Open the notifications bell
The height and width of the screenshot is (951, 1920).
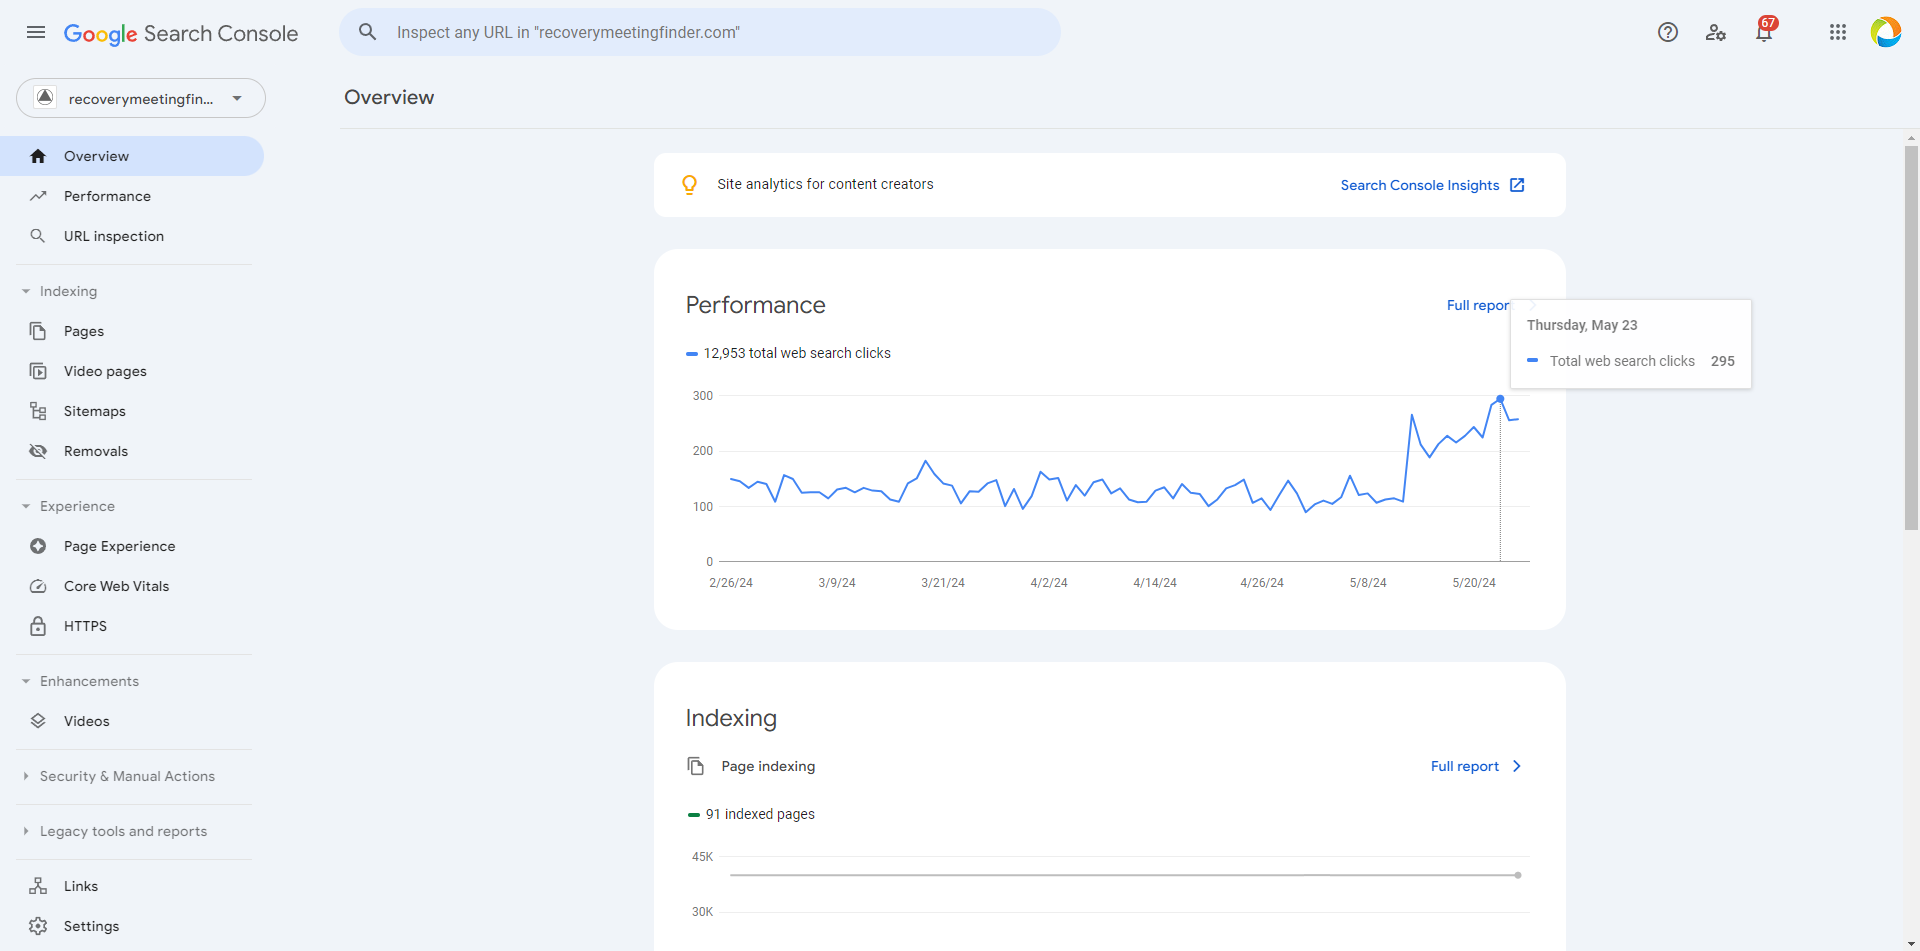tap(1764, 32)
